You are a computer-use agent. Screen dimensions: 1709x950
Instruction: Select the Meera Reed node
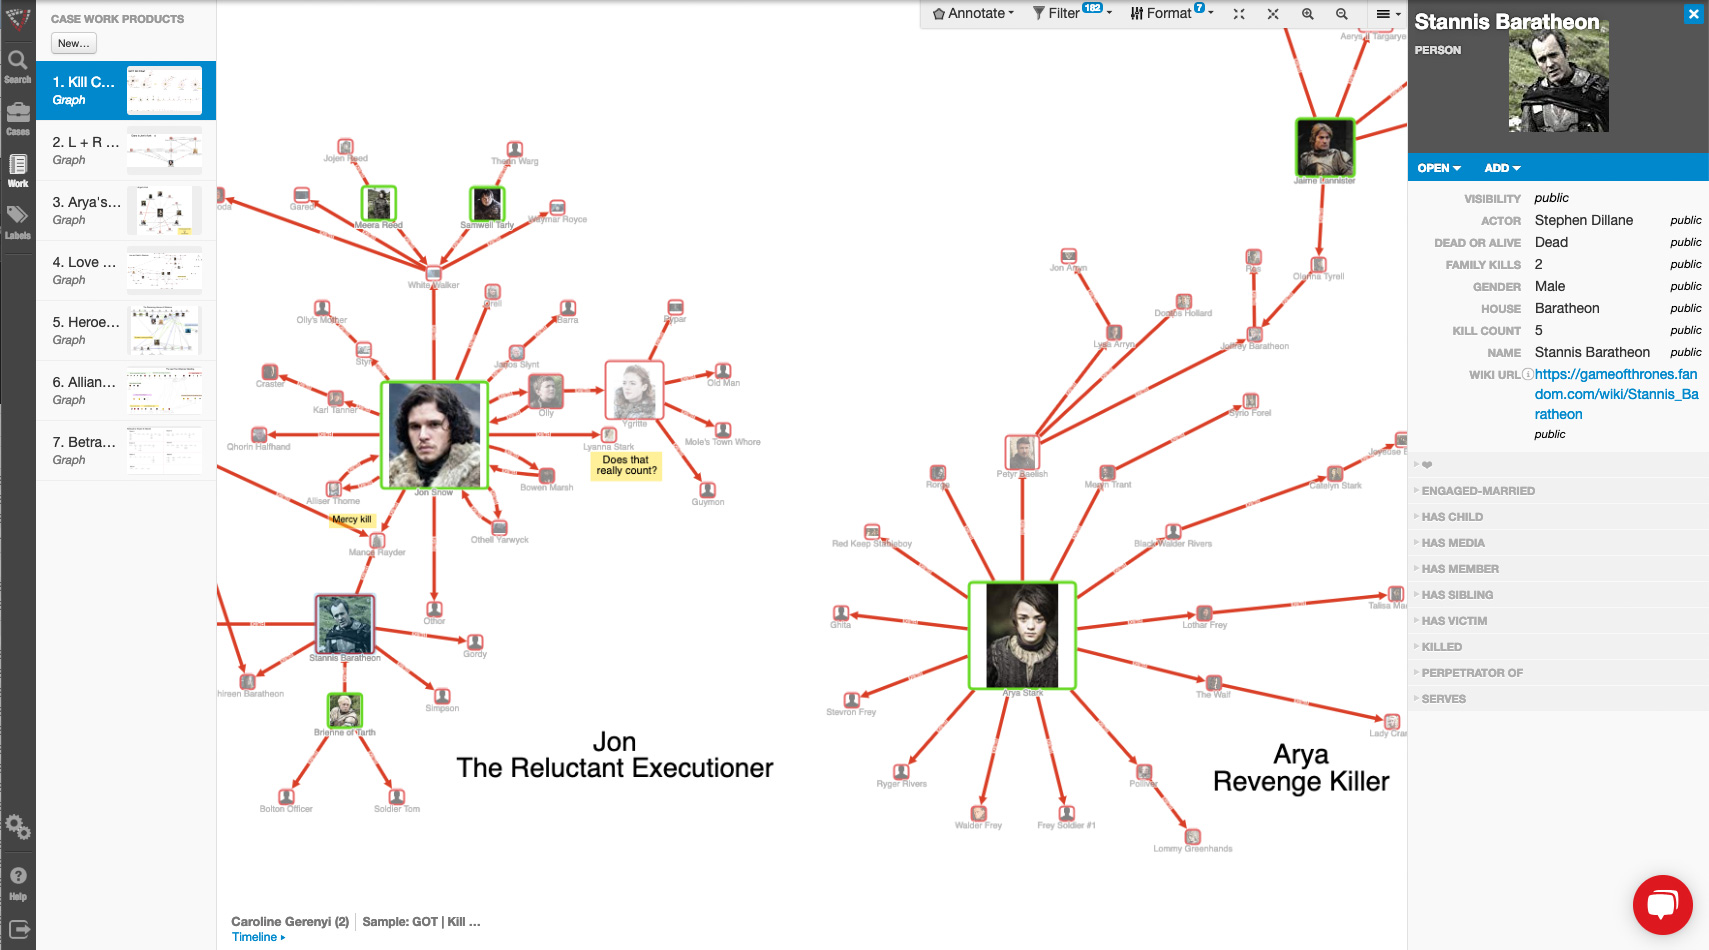[x=379, y=204]
